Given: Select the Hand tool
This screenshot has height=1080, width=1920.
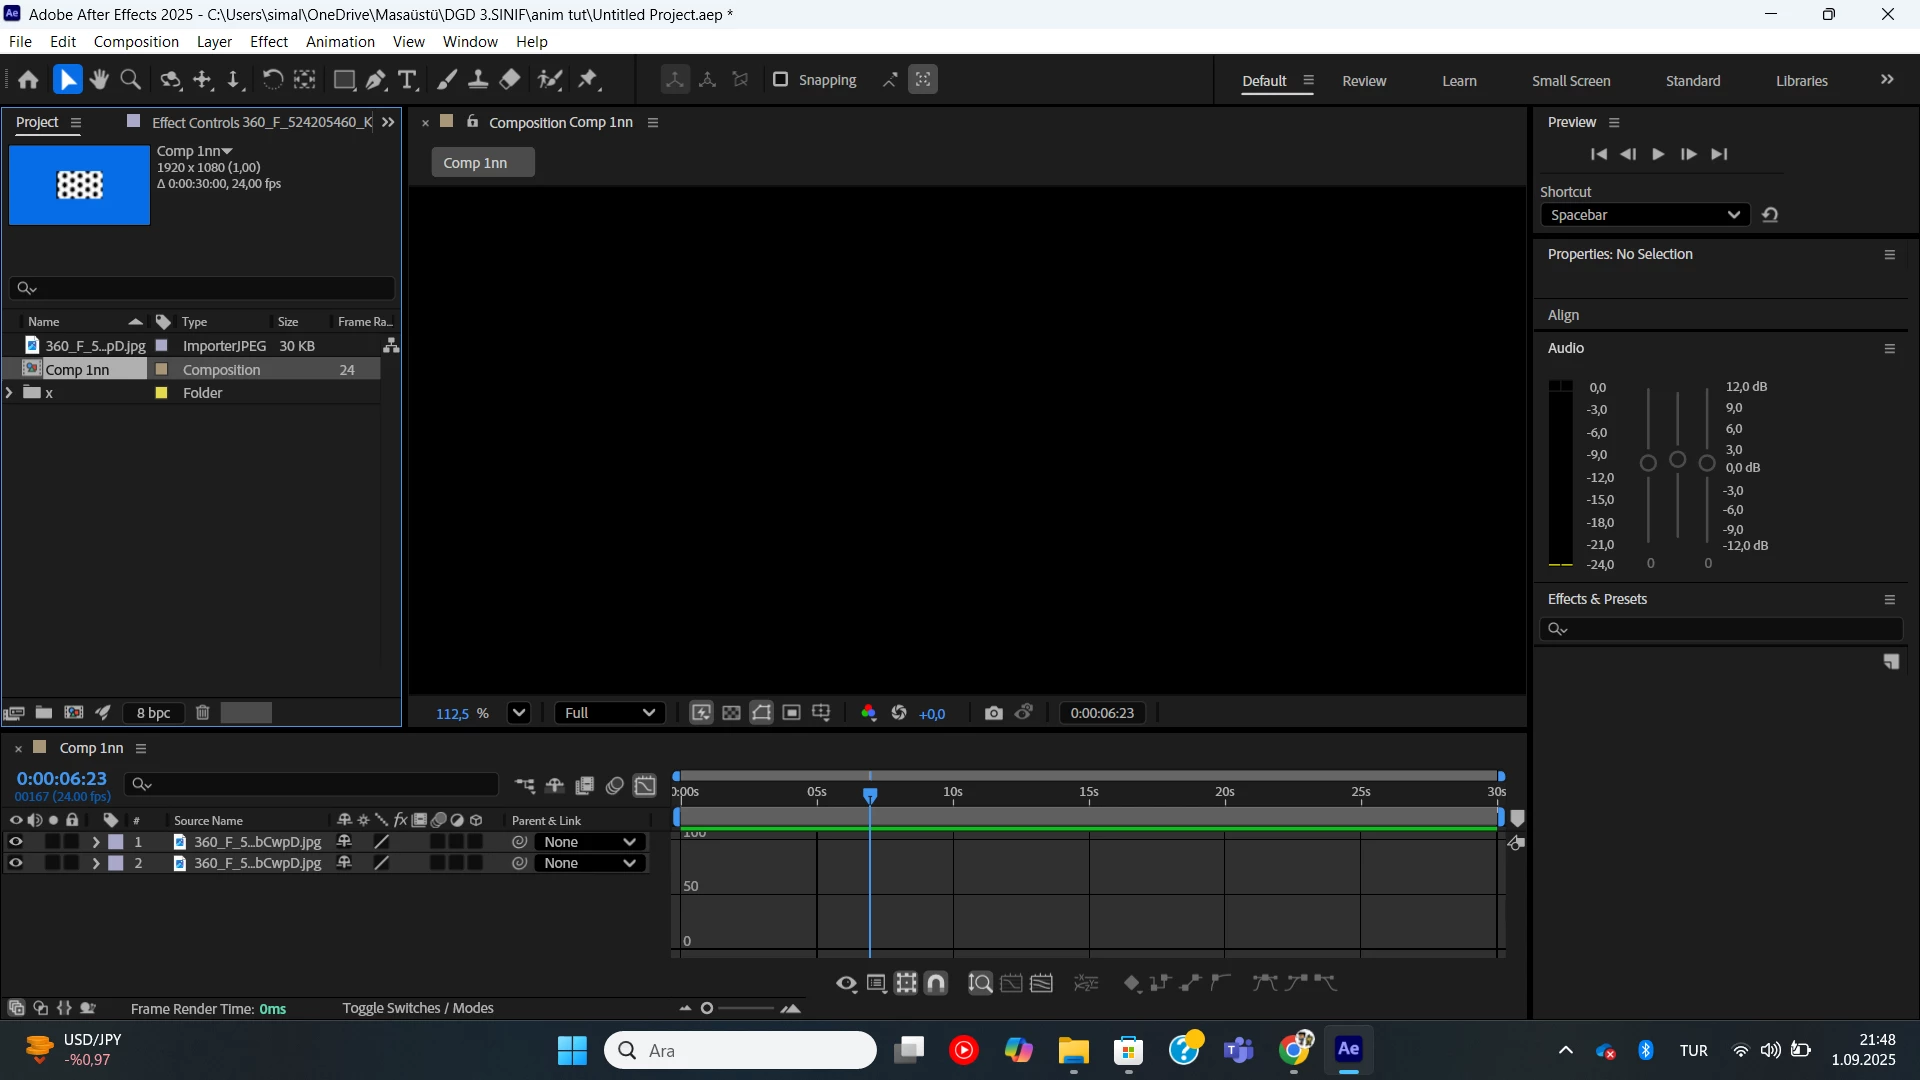Looking at the screenshot, I should point(99,80).
